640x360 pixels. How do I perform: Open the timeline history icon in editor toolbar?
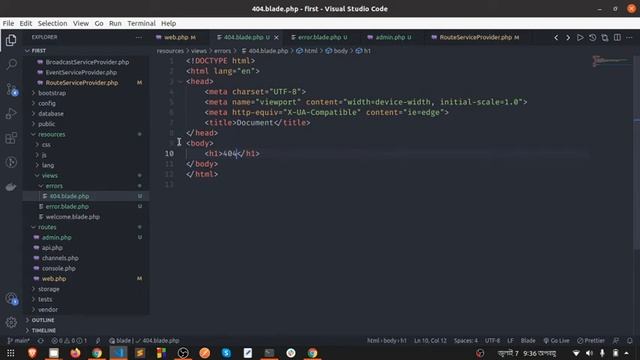pyautogui.click(x=592, y=38)
